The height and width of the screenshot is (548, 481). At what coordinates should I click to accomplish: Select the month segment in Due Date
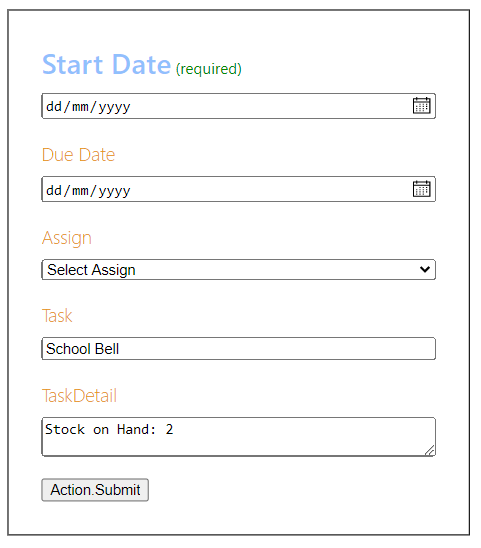pos(80,190)
